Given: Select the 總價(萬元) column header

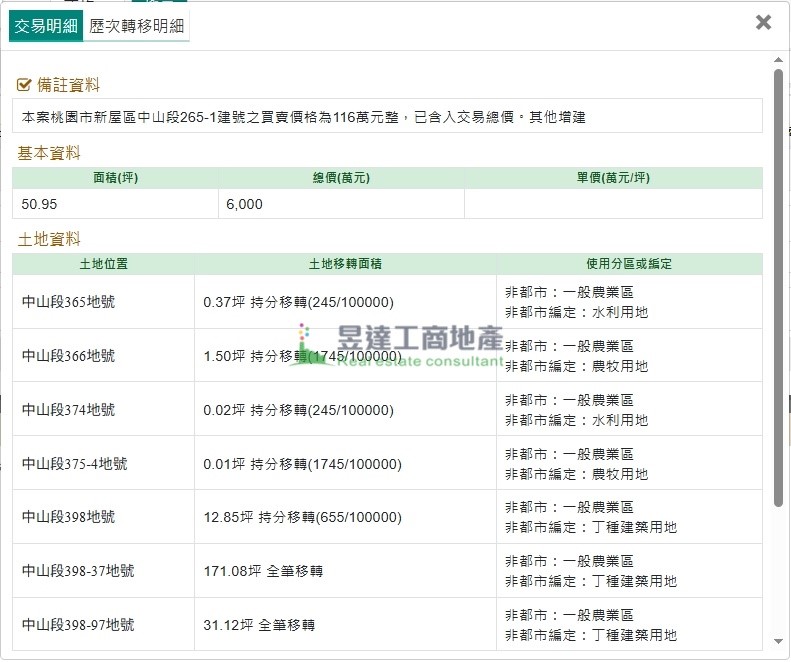Looking at the screenshot, I should pyautogui.click(x=341, y=178).
